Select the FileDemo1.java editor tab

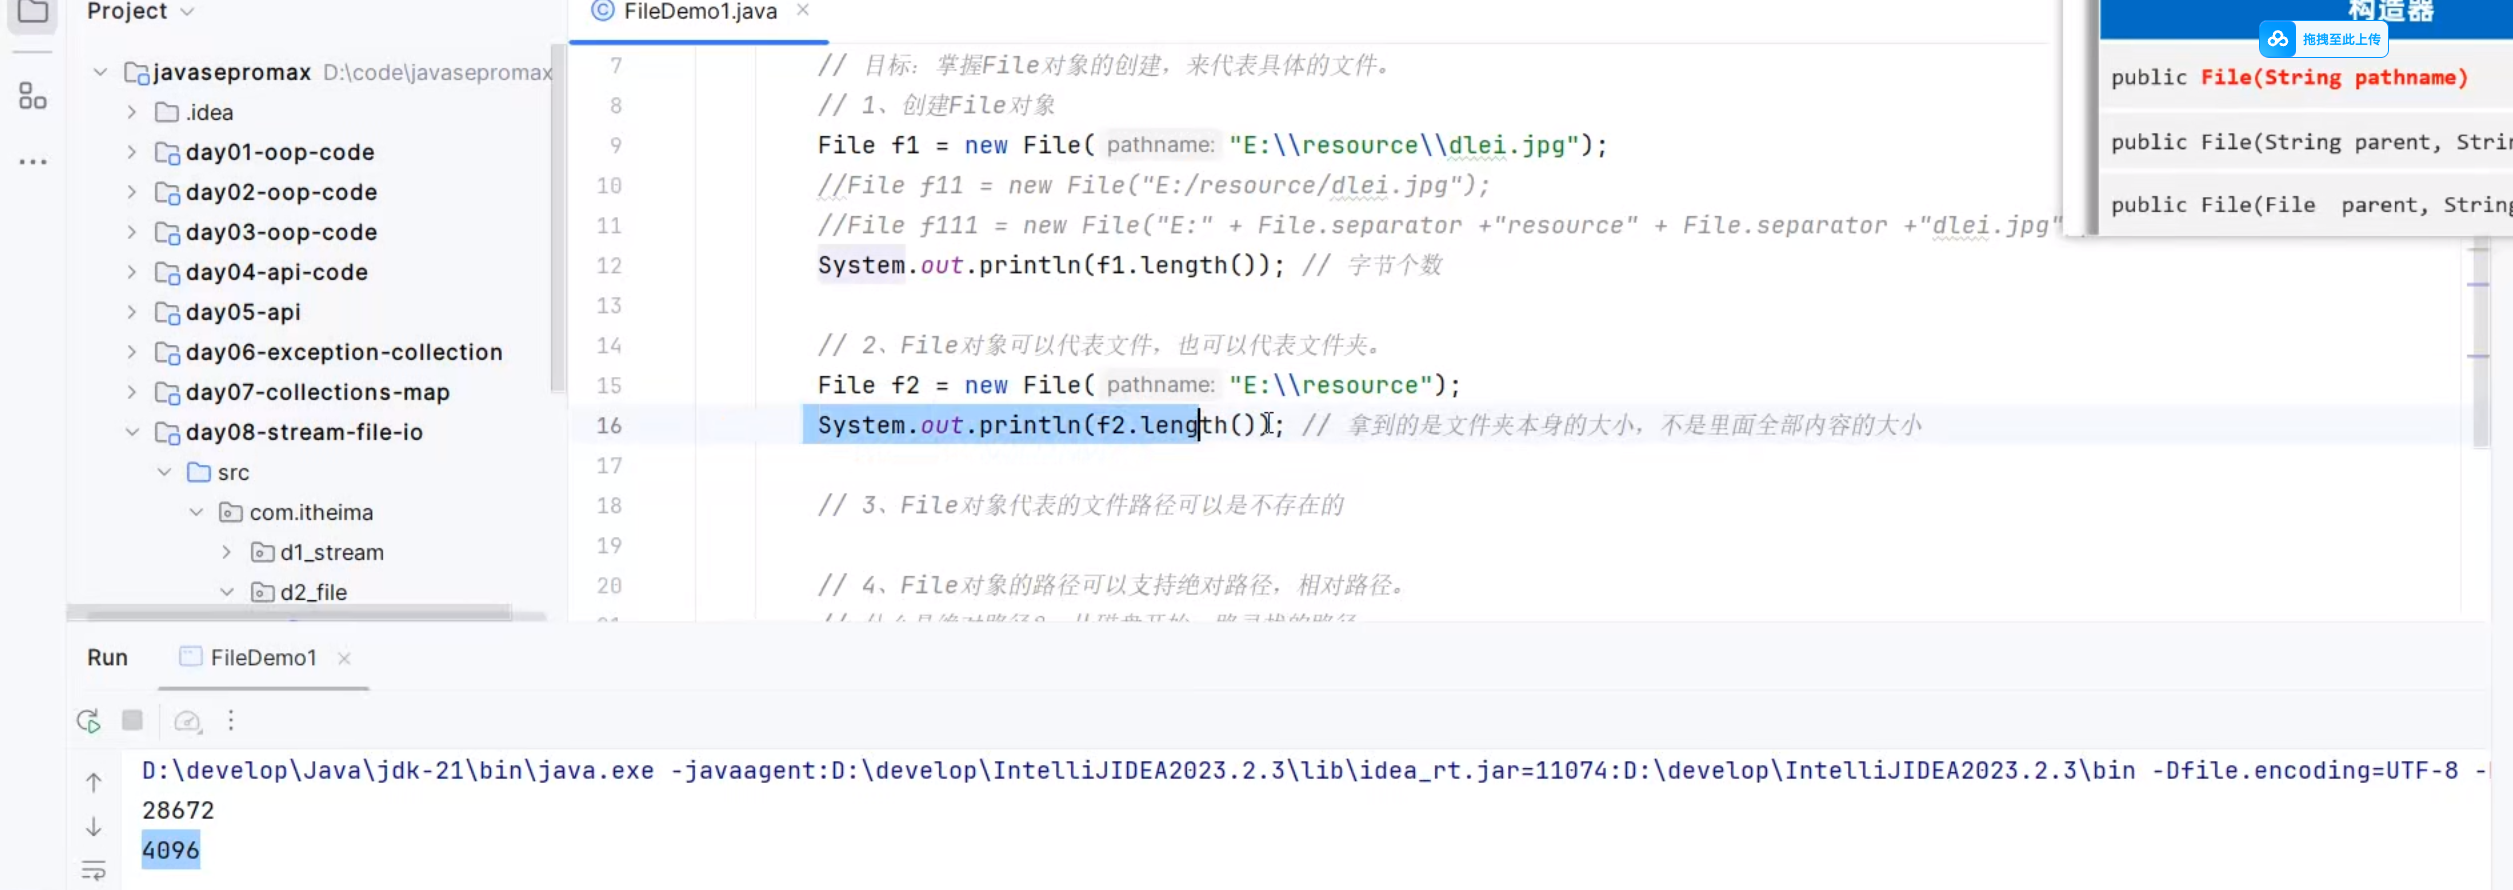click(700, 12)
